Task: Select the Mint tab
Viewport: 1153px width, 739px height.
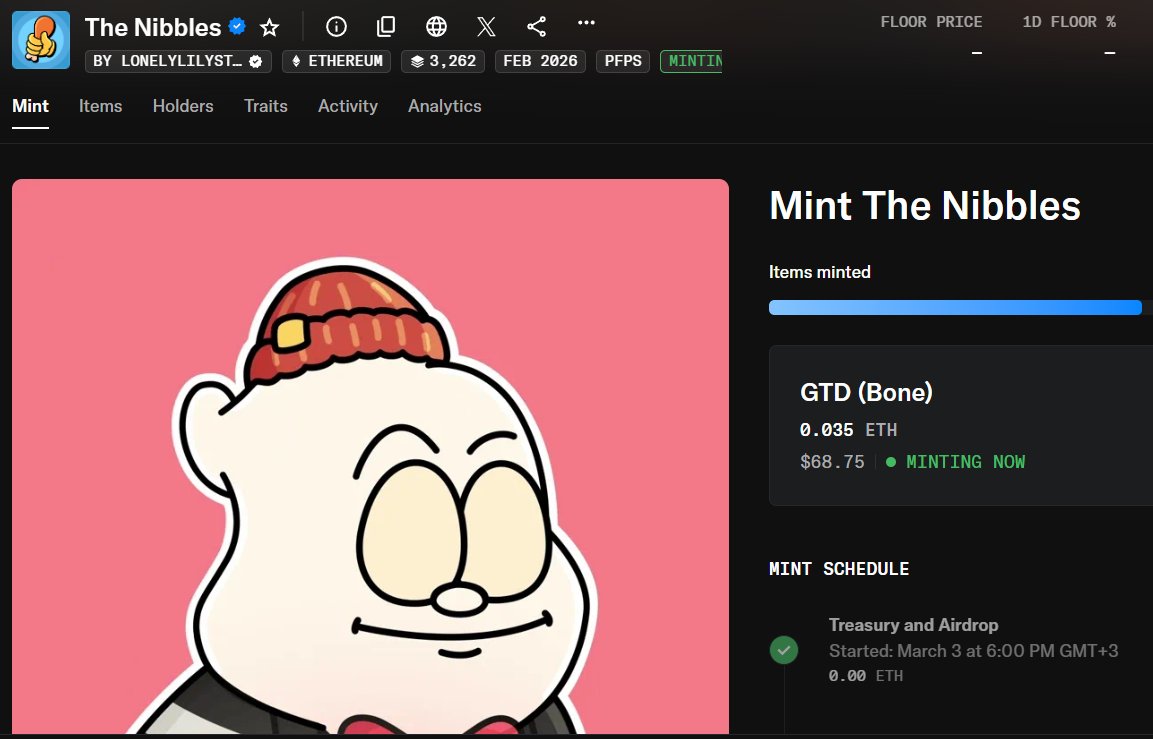Action: (x=30, y=106)
